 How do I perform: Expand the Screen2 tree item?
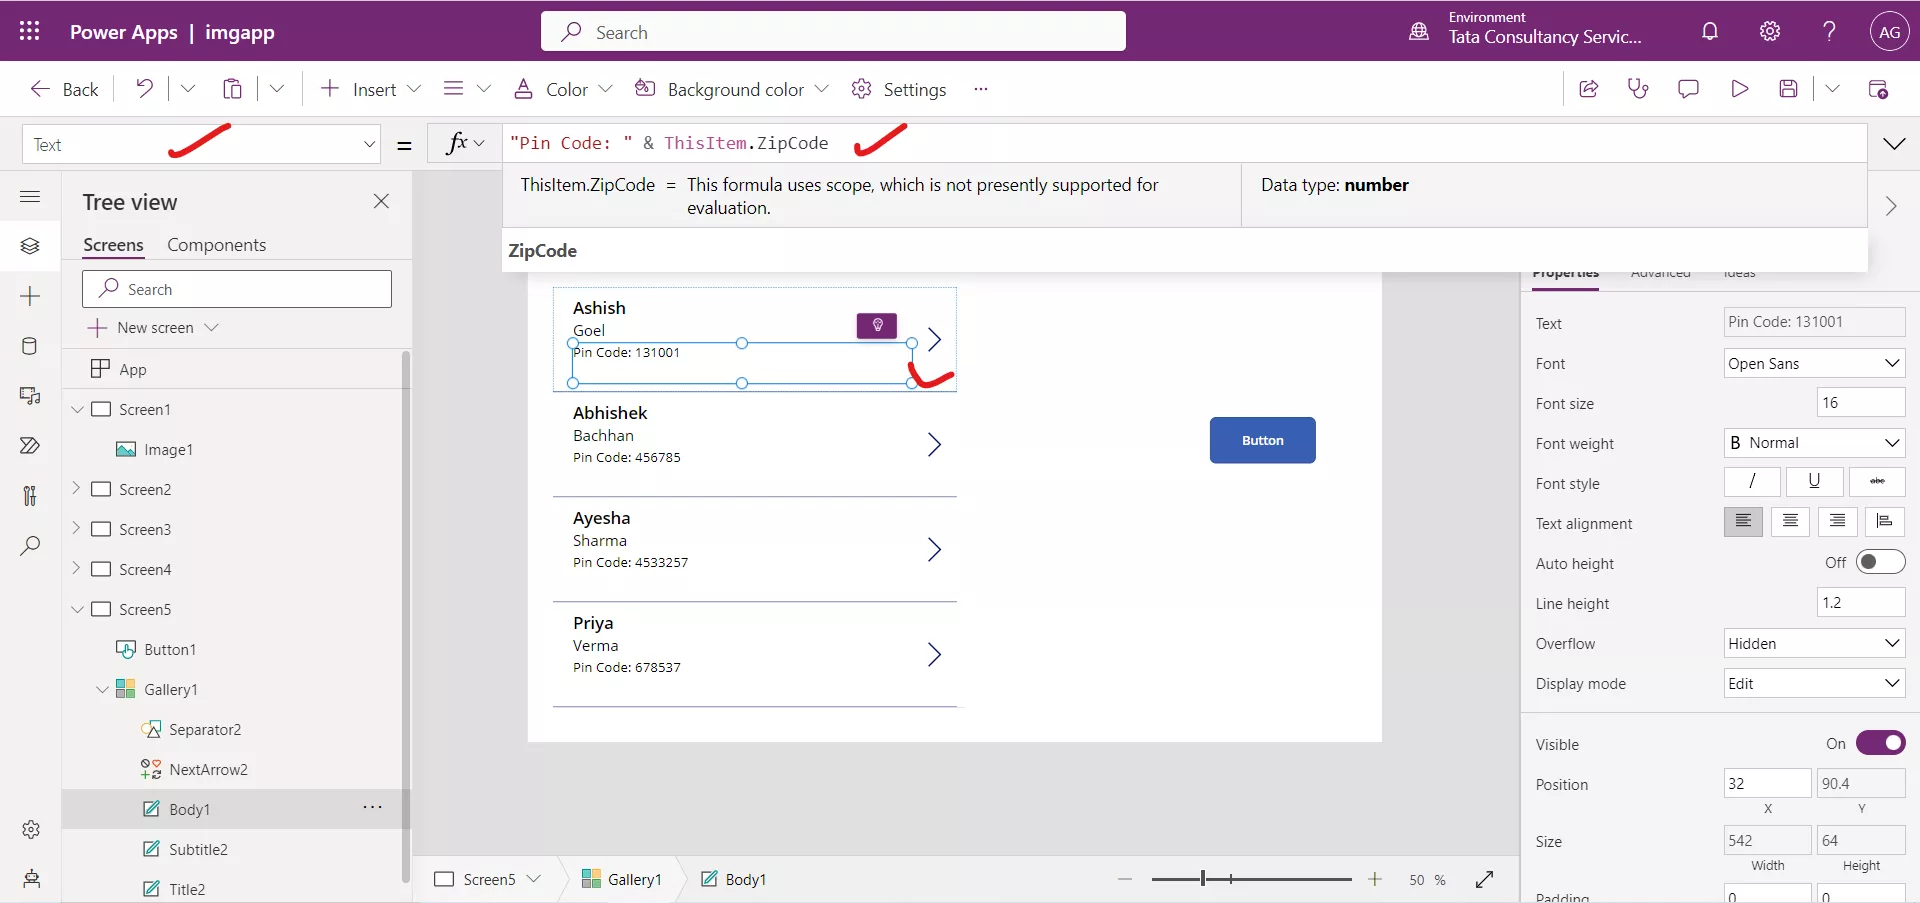point(77,489)
